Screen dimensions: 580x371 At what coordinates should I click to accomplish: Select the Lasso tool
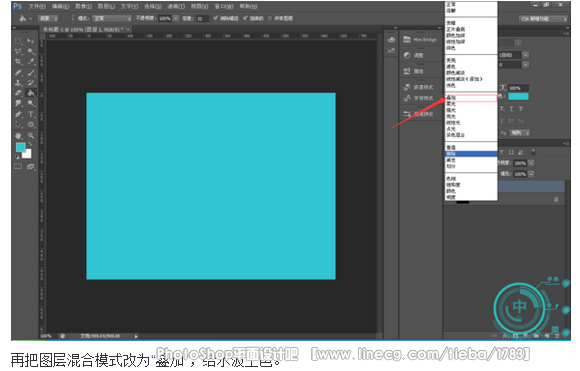pos(18,51)
